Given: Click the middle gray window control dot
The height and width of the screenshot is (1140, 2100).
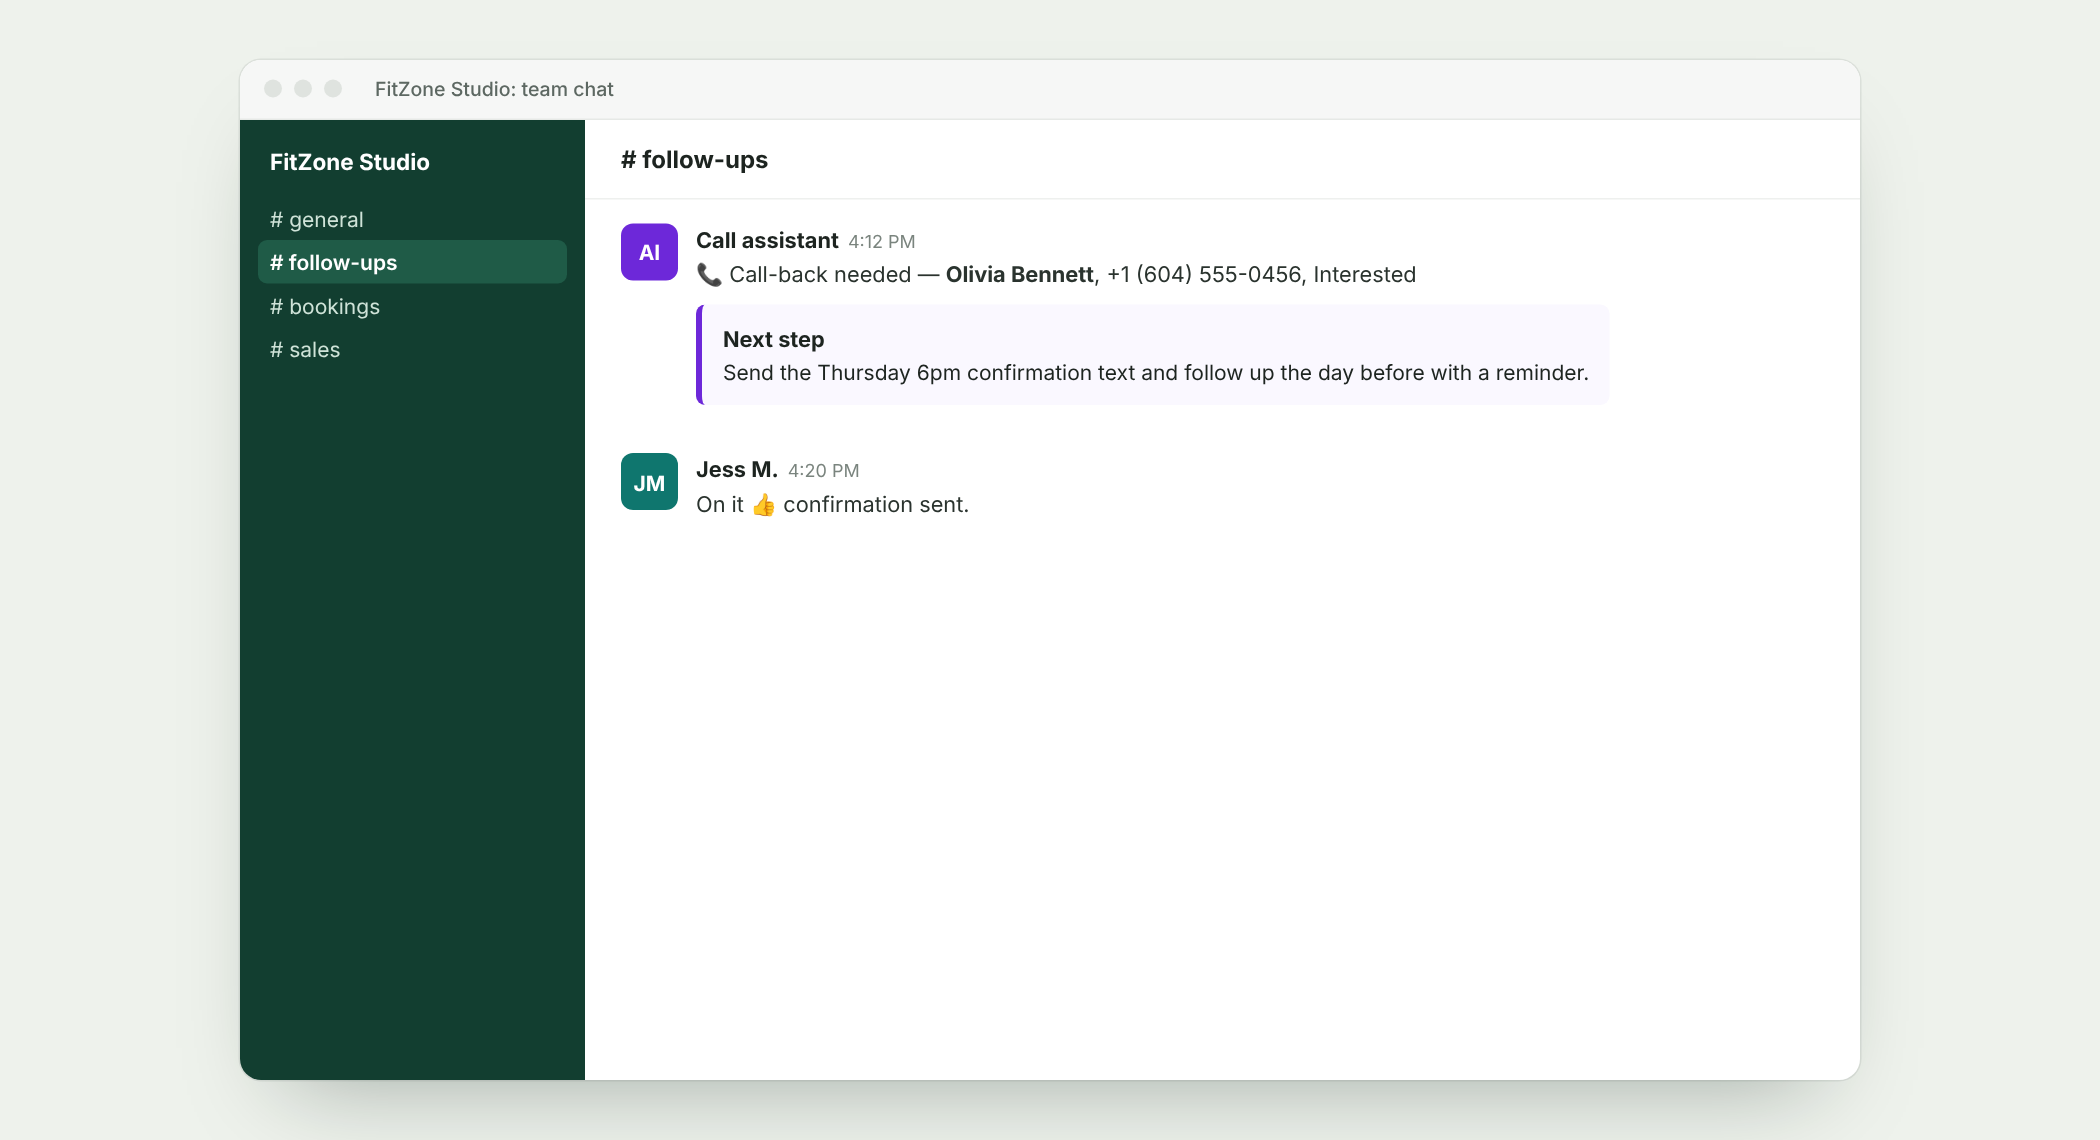Looking at the screenshot, I should [x=303, y=89].
